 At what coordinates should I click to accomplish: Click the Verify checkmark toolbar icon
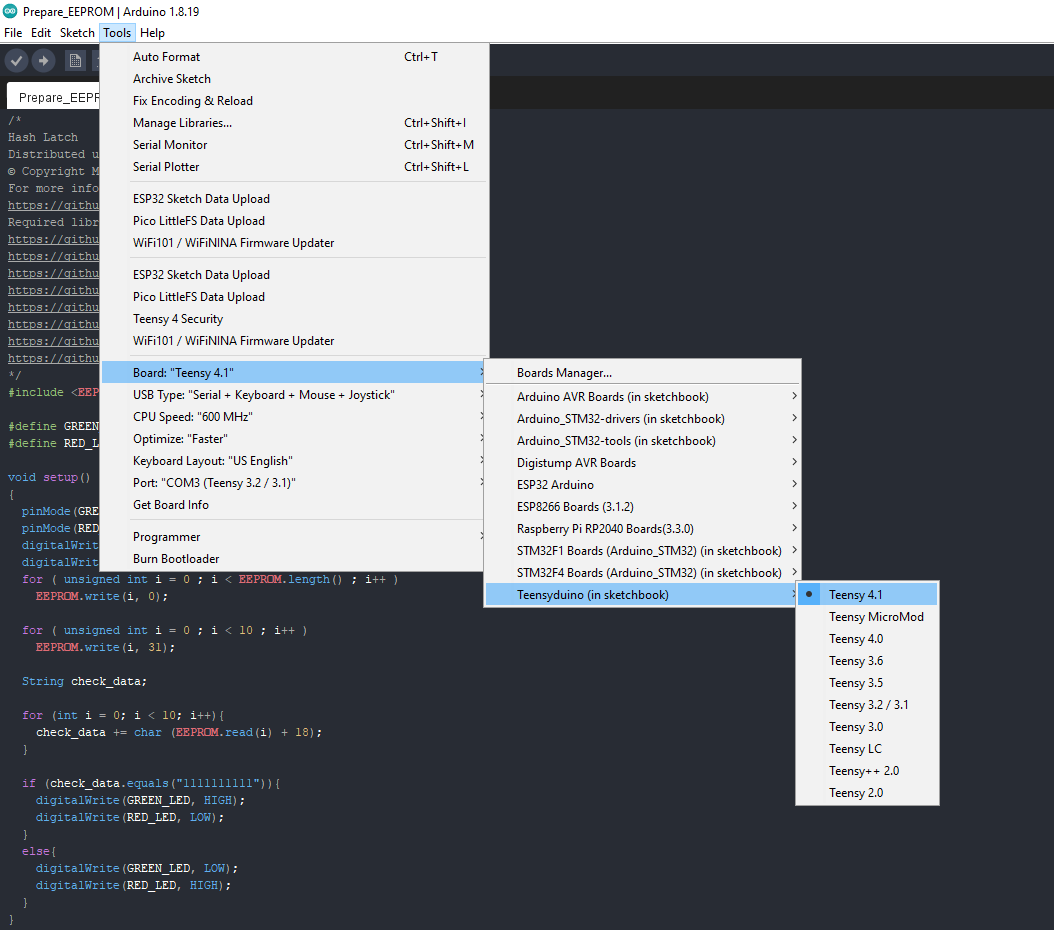click(17, 61)
